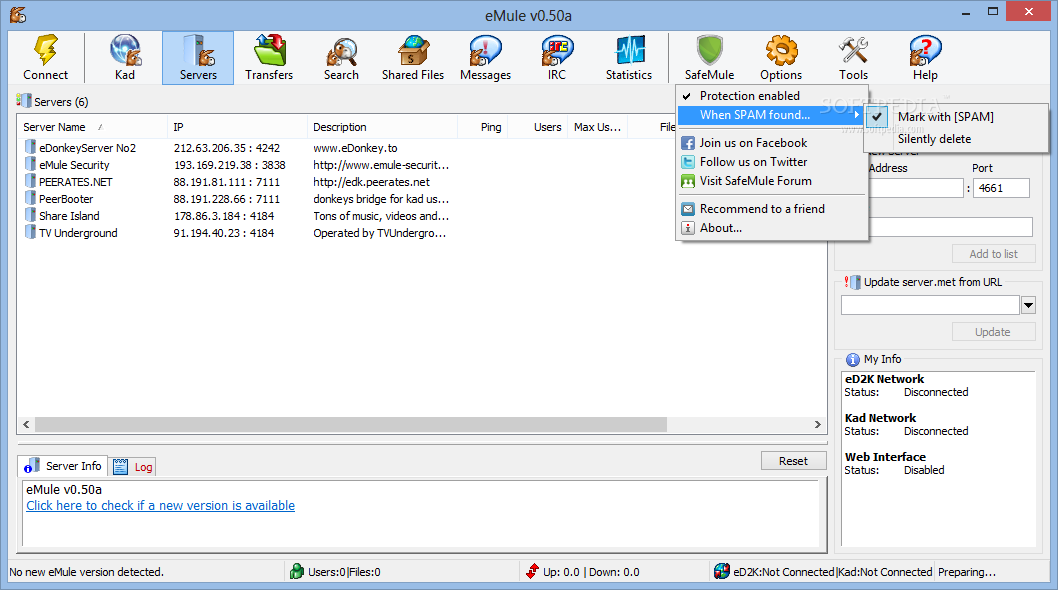Click the up/down transfer arrows status icon

(533, 571)
